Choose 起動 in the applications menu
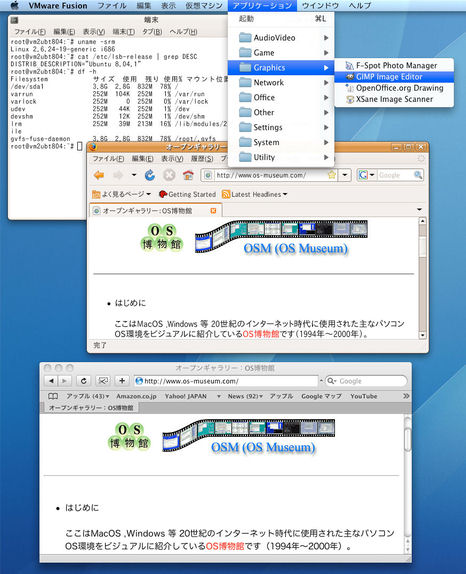 [281, 19]
